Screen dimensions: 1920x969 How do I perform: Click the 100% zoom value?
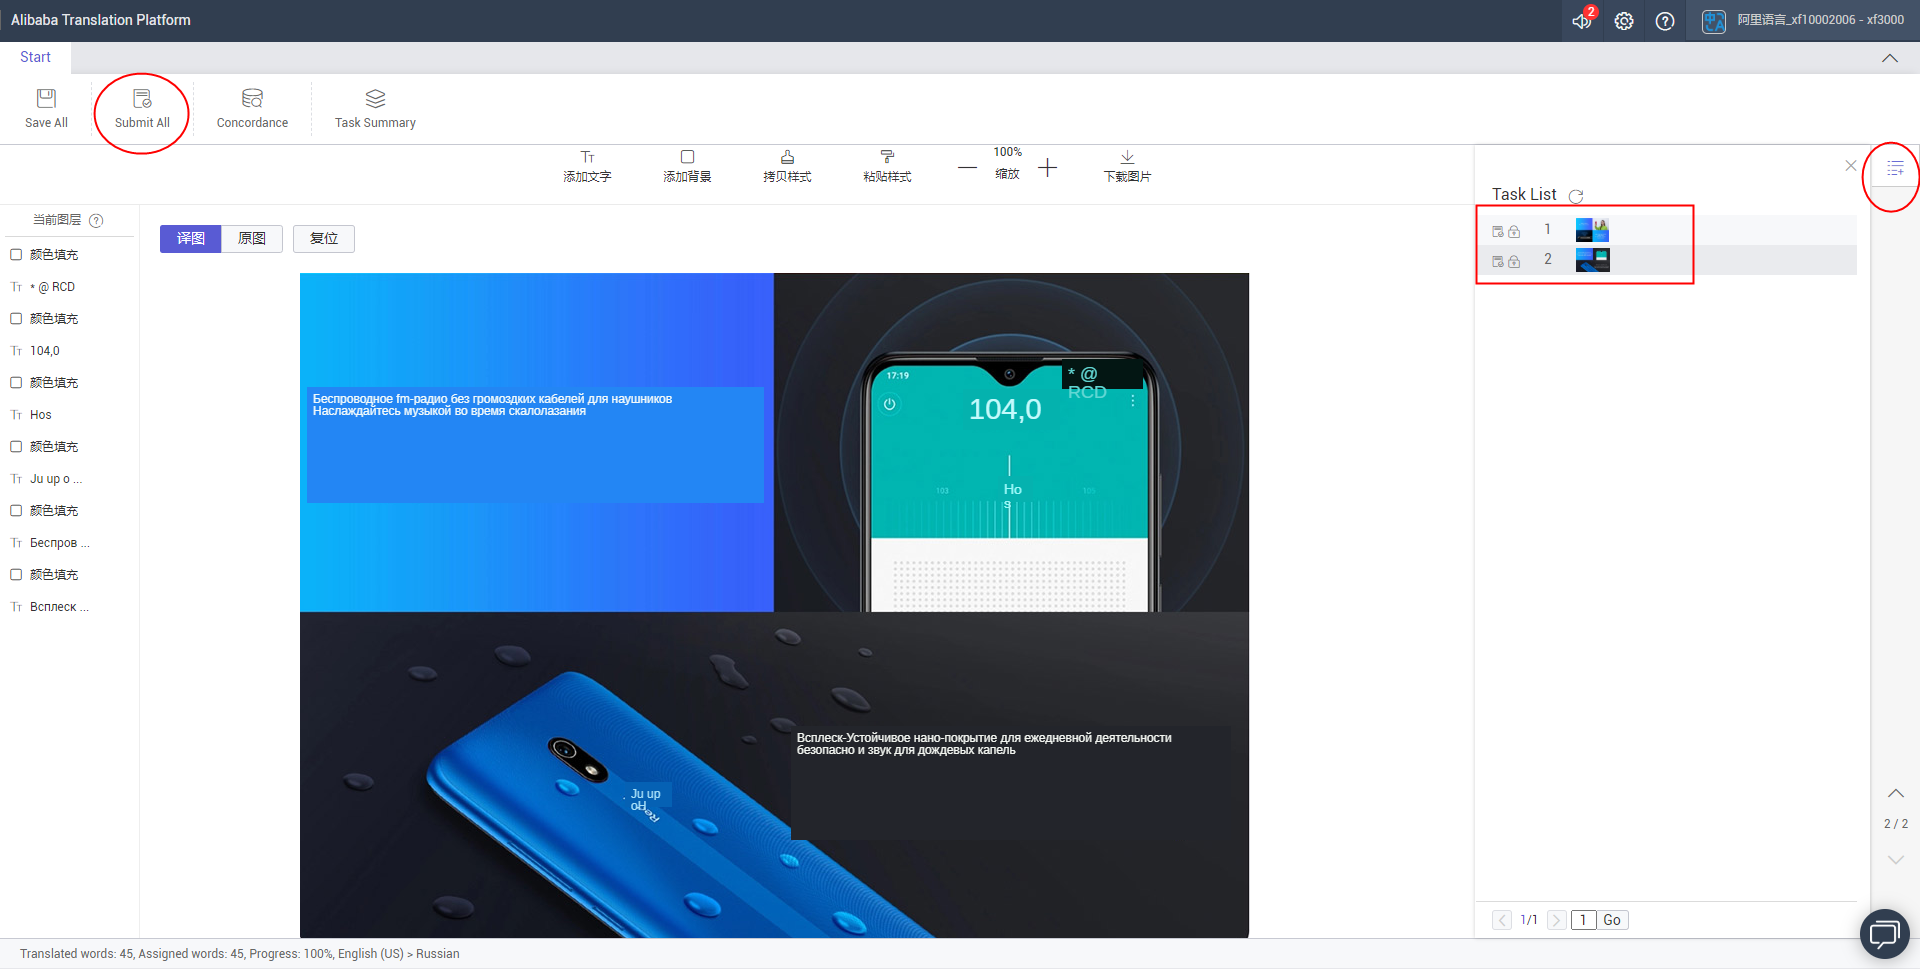(x=1007, y=152)
